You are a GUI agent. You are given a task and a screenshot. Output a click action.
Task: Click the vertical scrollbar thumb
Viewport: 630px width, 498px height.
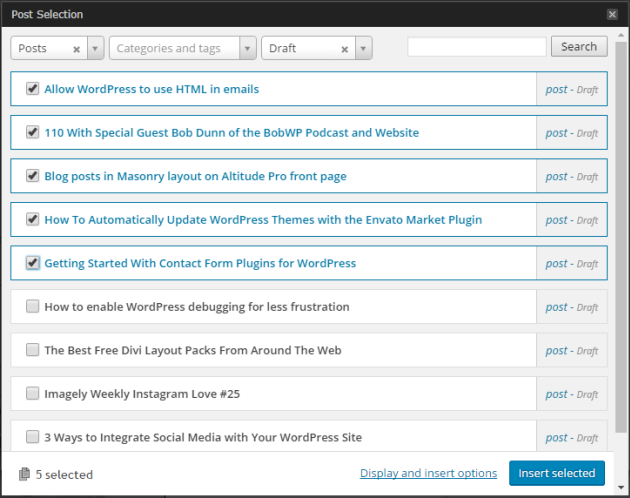(621, 237)
